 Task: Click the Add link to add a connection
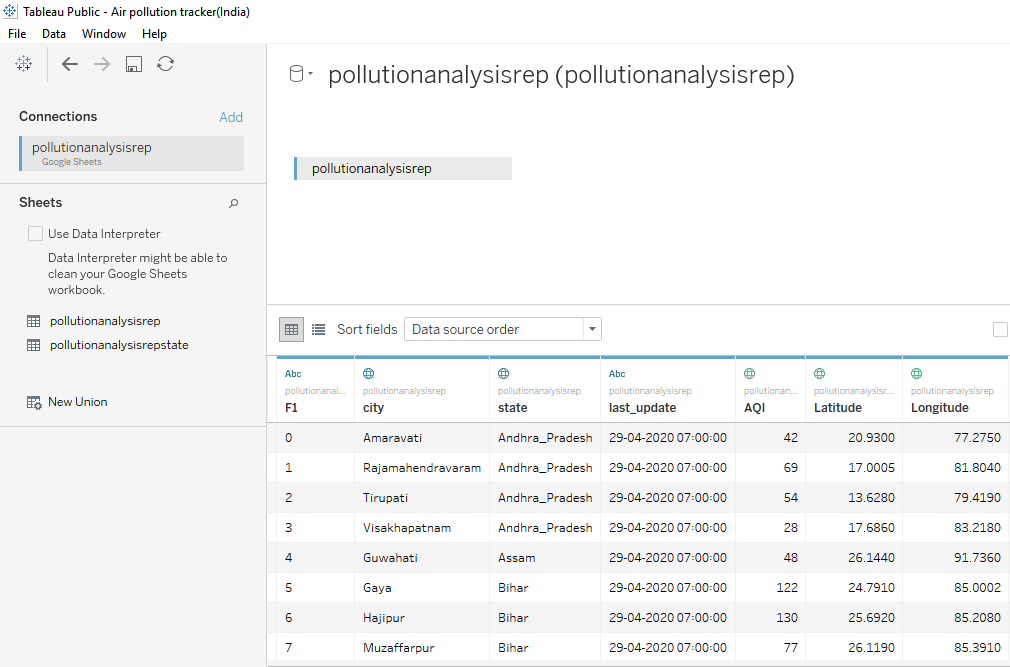click(231, 117)
